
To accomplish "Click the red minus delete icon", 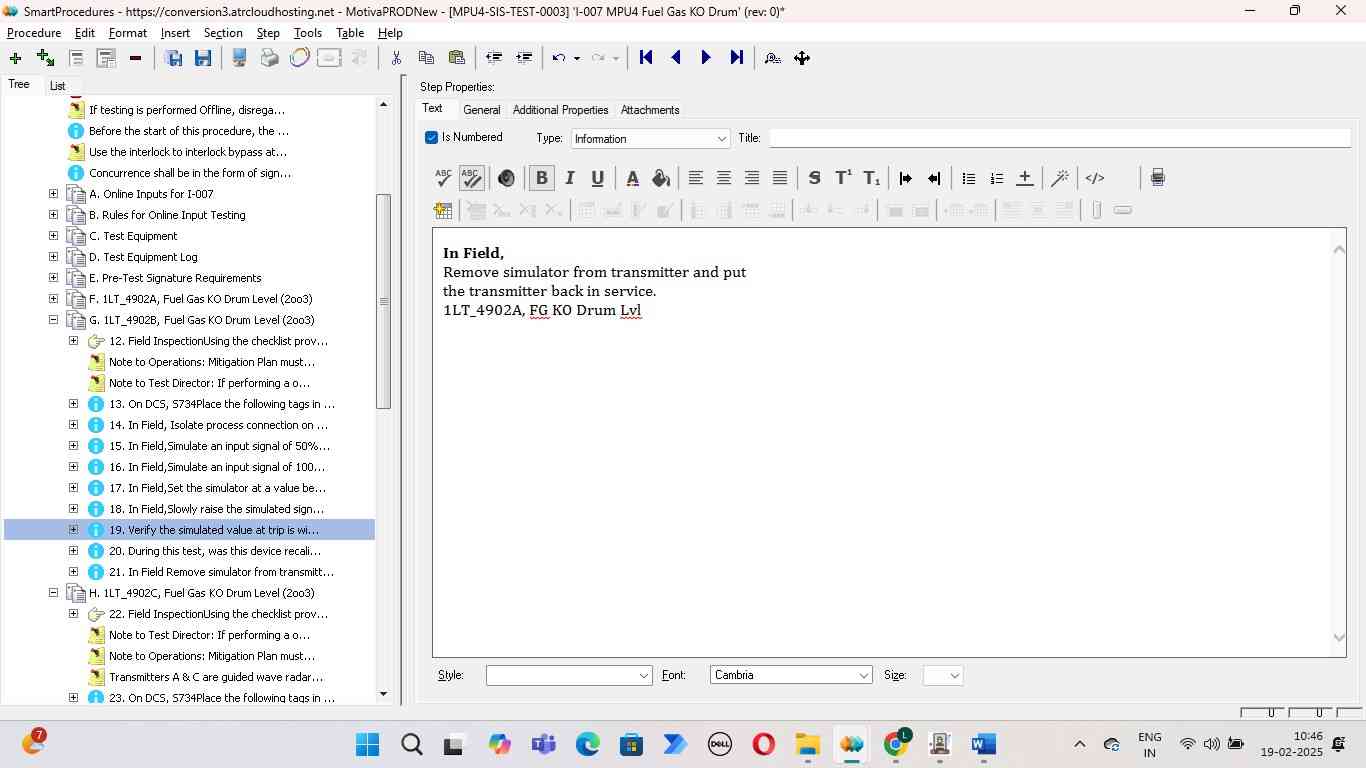I will click(135, 58).
